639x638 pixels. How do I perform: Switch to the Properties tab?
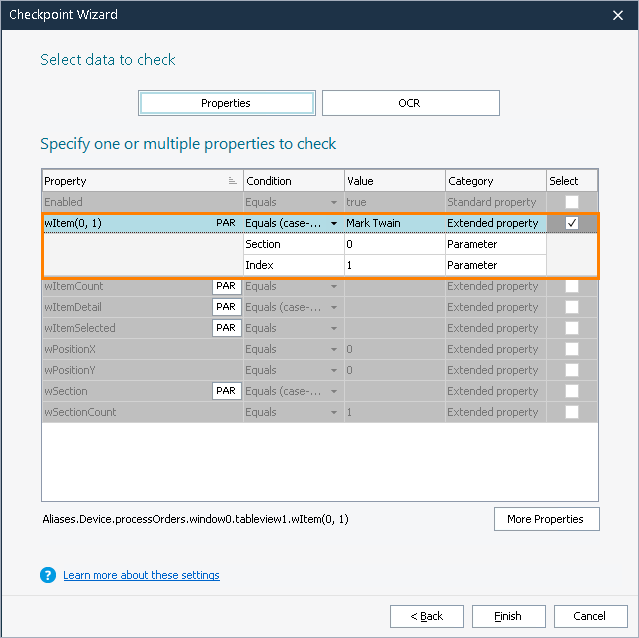tap(226, 103)
